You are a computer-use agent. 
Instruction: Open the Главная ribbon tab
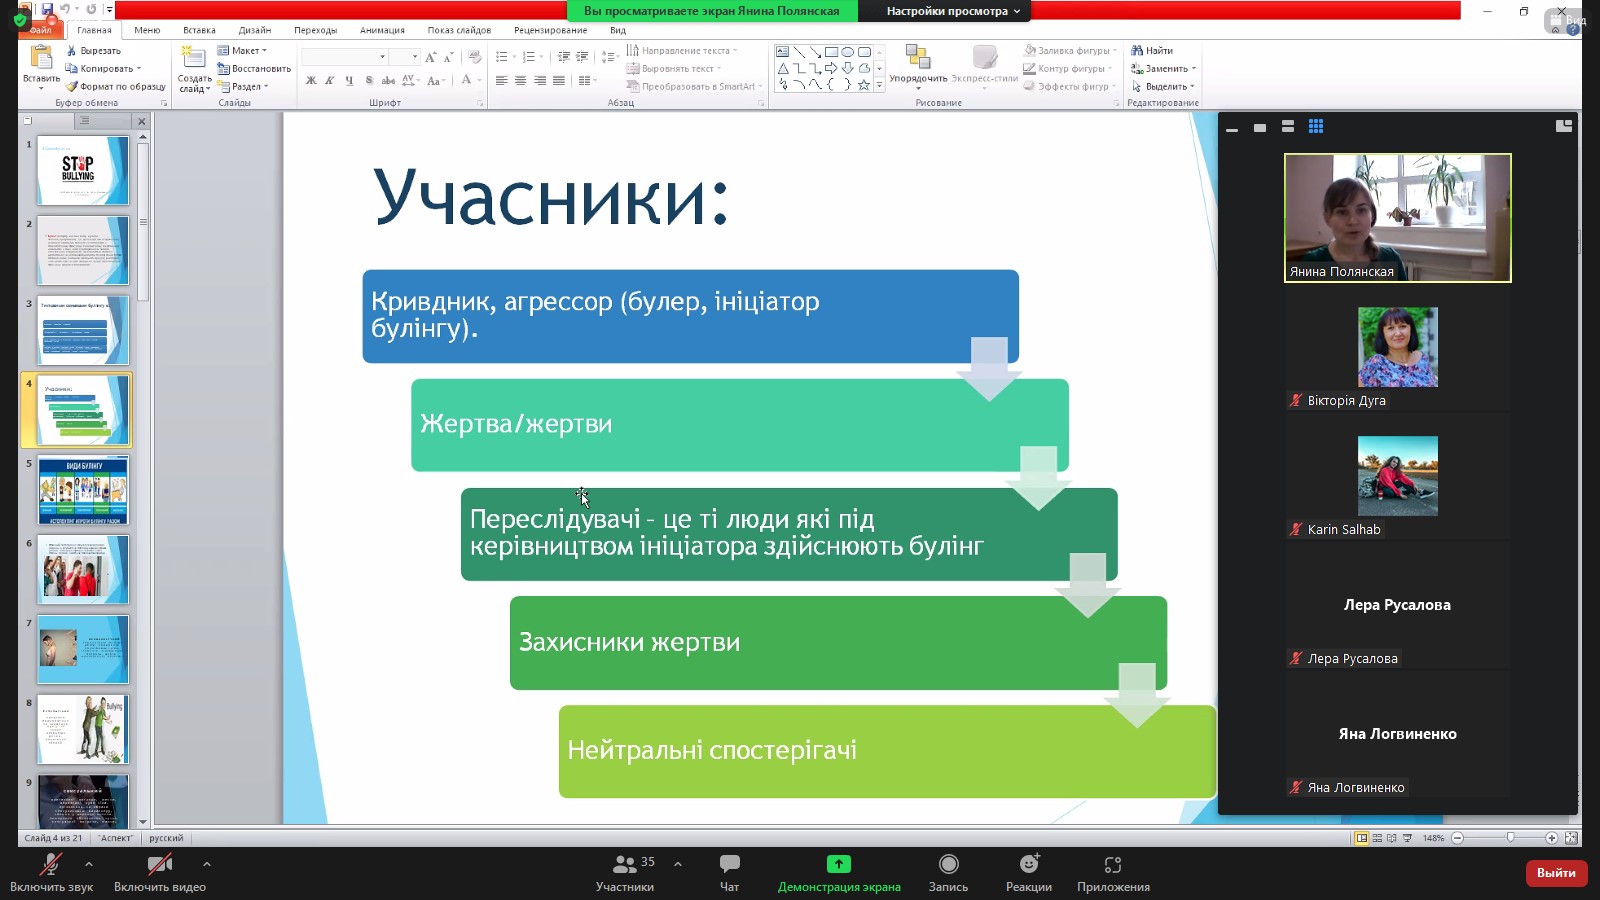tap(94, 30)
